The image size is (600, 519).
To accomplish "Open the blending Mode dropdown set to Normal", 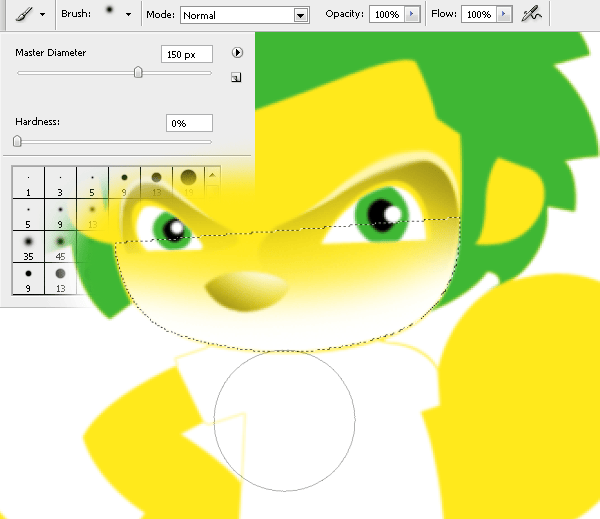I will [300, 16].
